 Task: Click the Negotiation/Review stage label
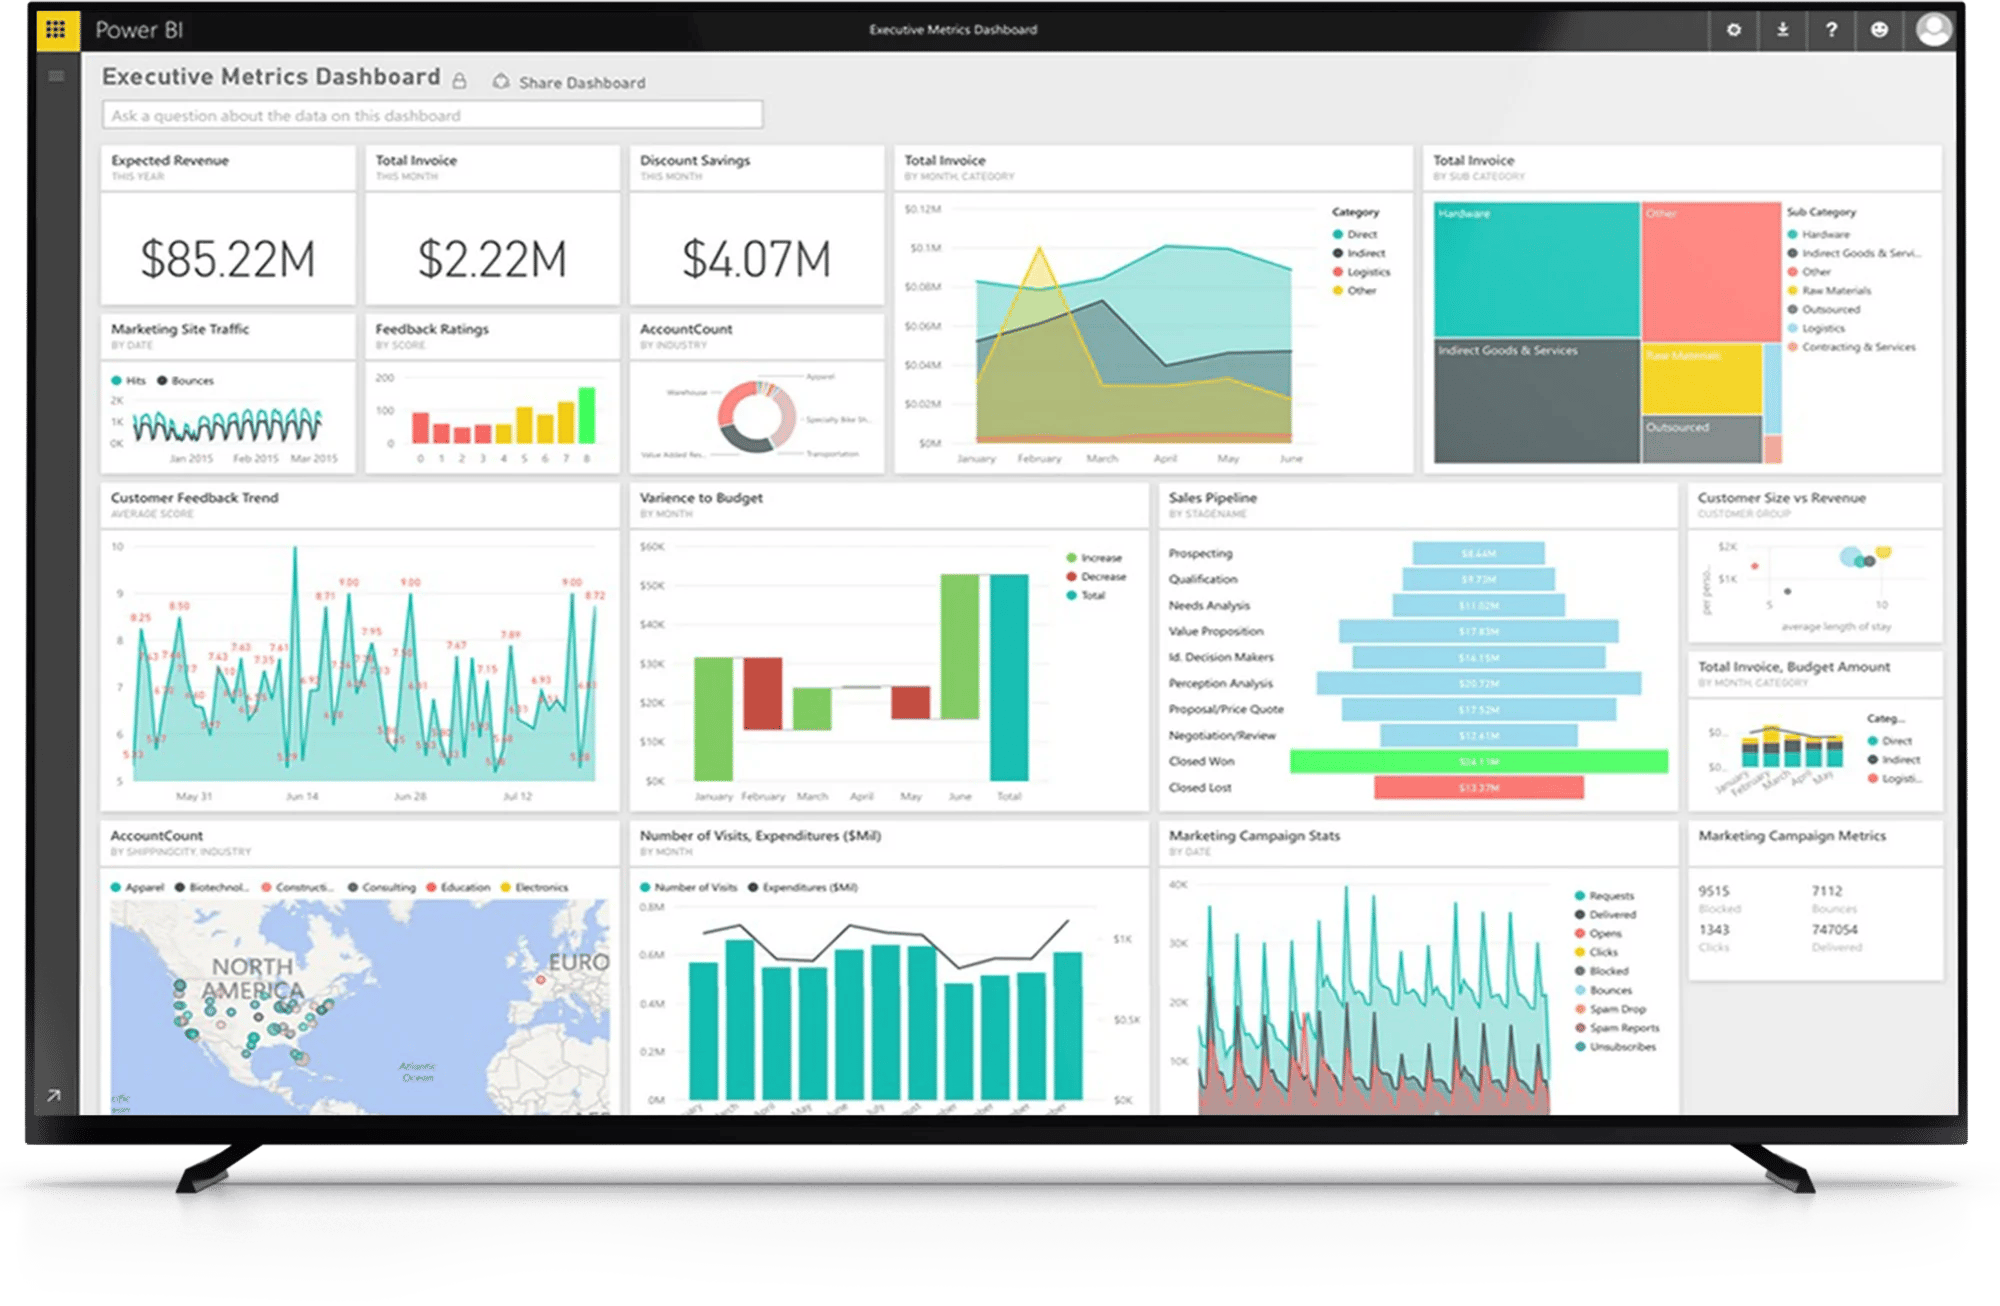1222,735
